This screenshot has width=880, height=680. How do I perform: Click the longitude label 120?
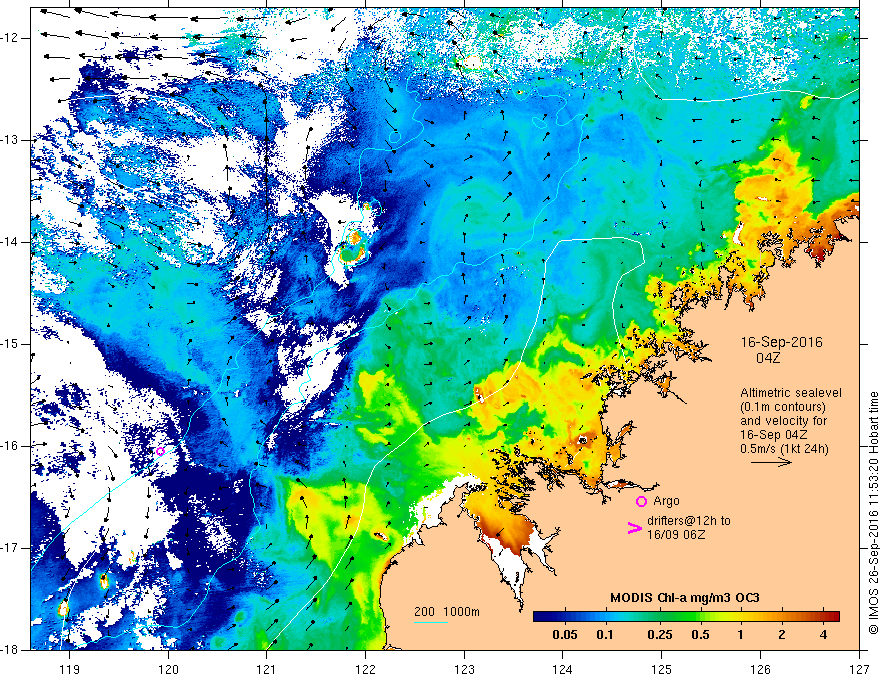(168, 669)
